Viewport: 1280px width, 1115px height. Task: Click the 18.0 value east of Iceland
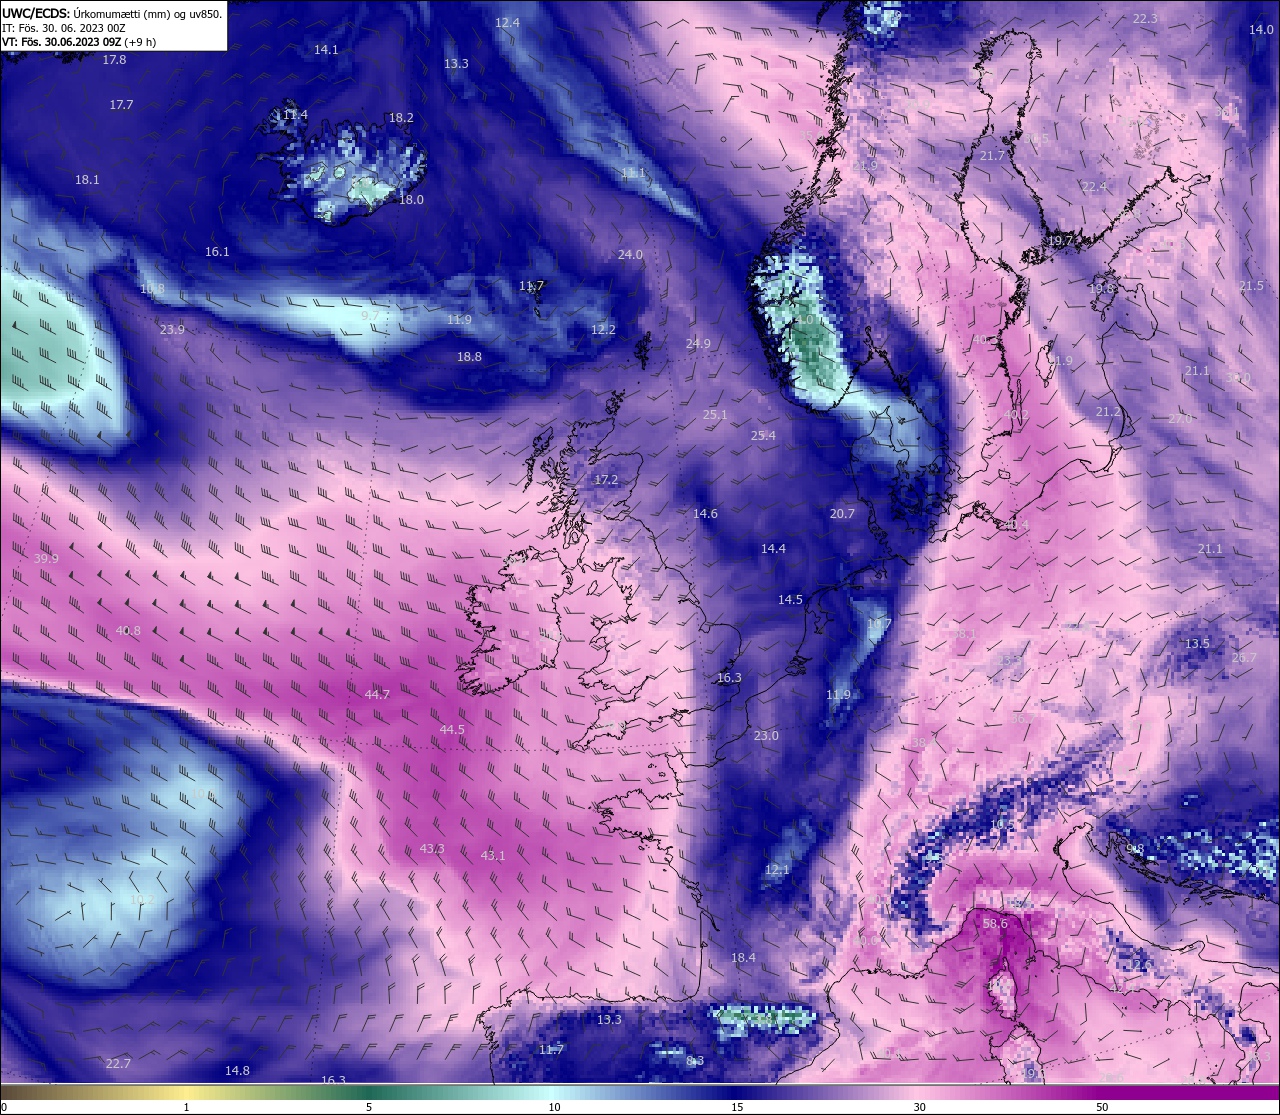point(411,200)
